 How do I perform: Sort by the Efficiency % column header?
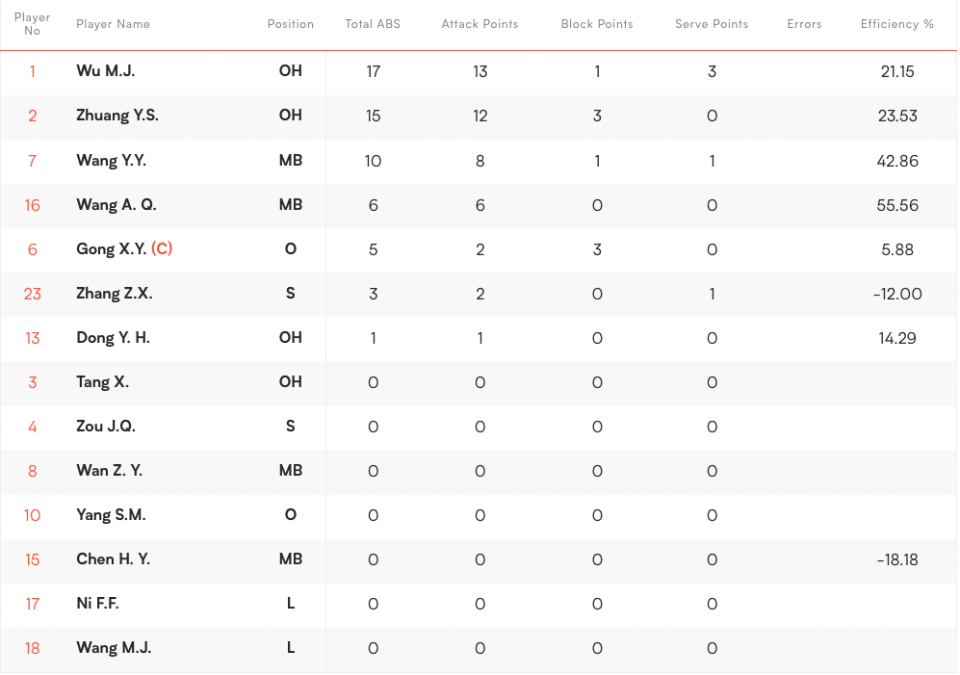pyautogui.click(x=896, y=24)
